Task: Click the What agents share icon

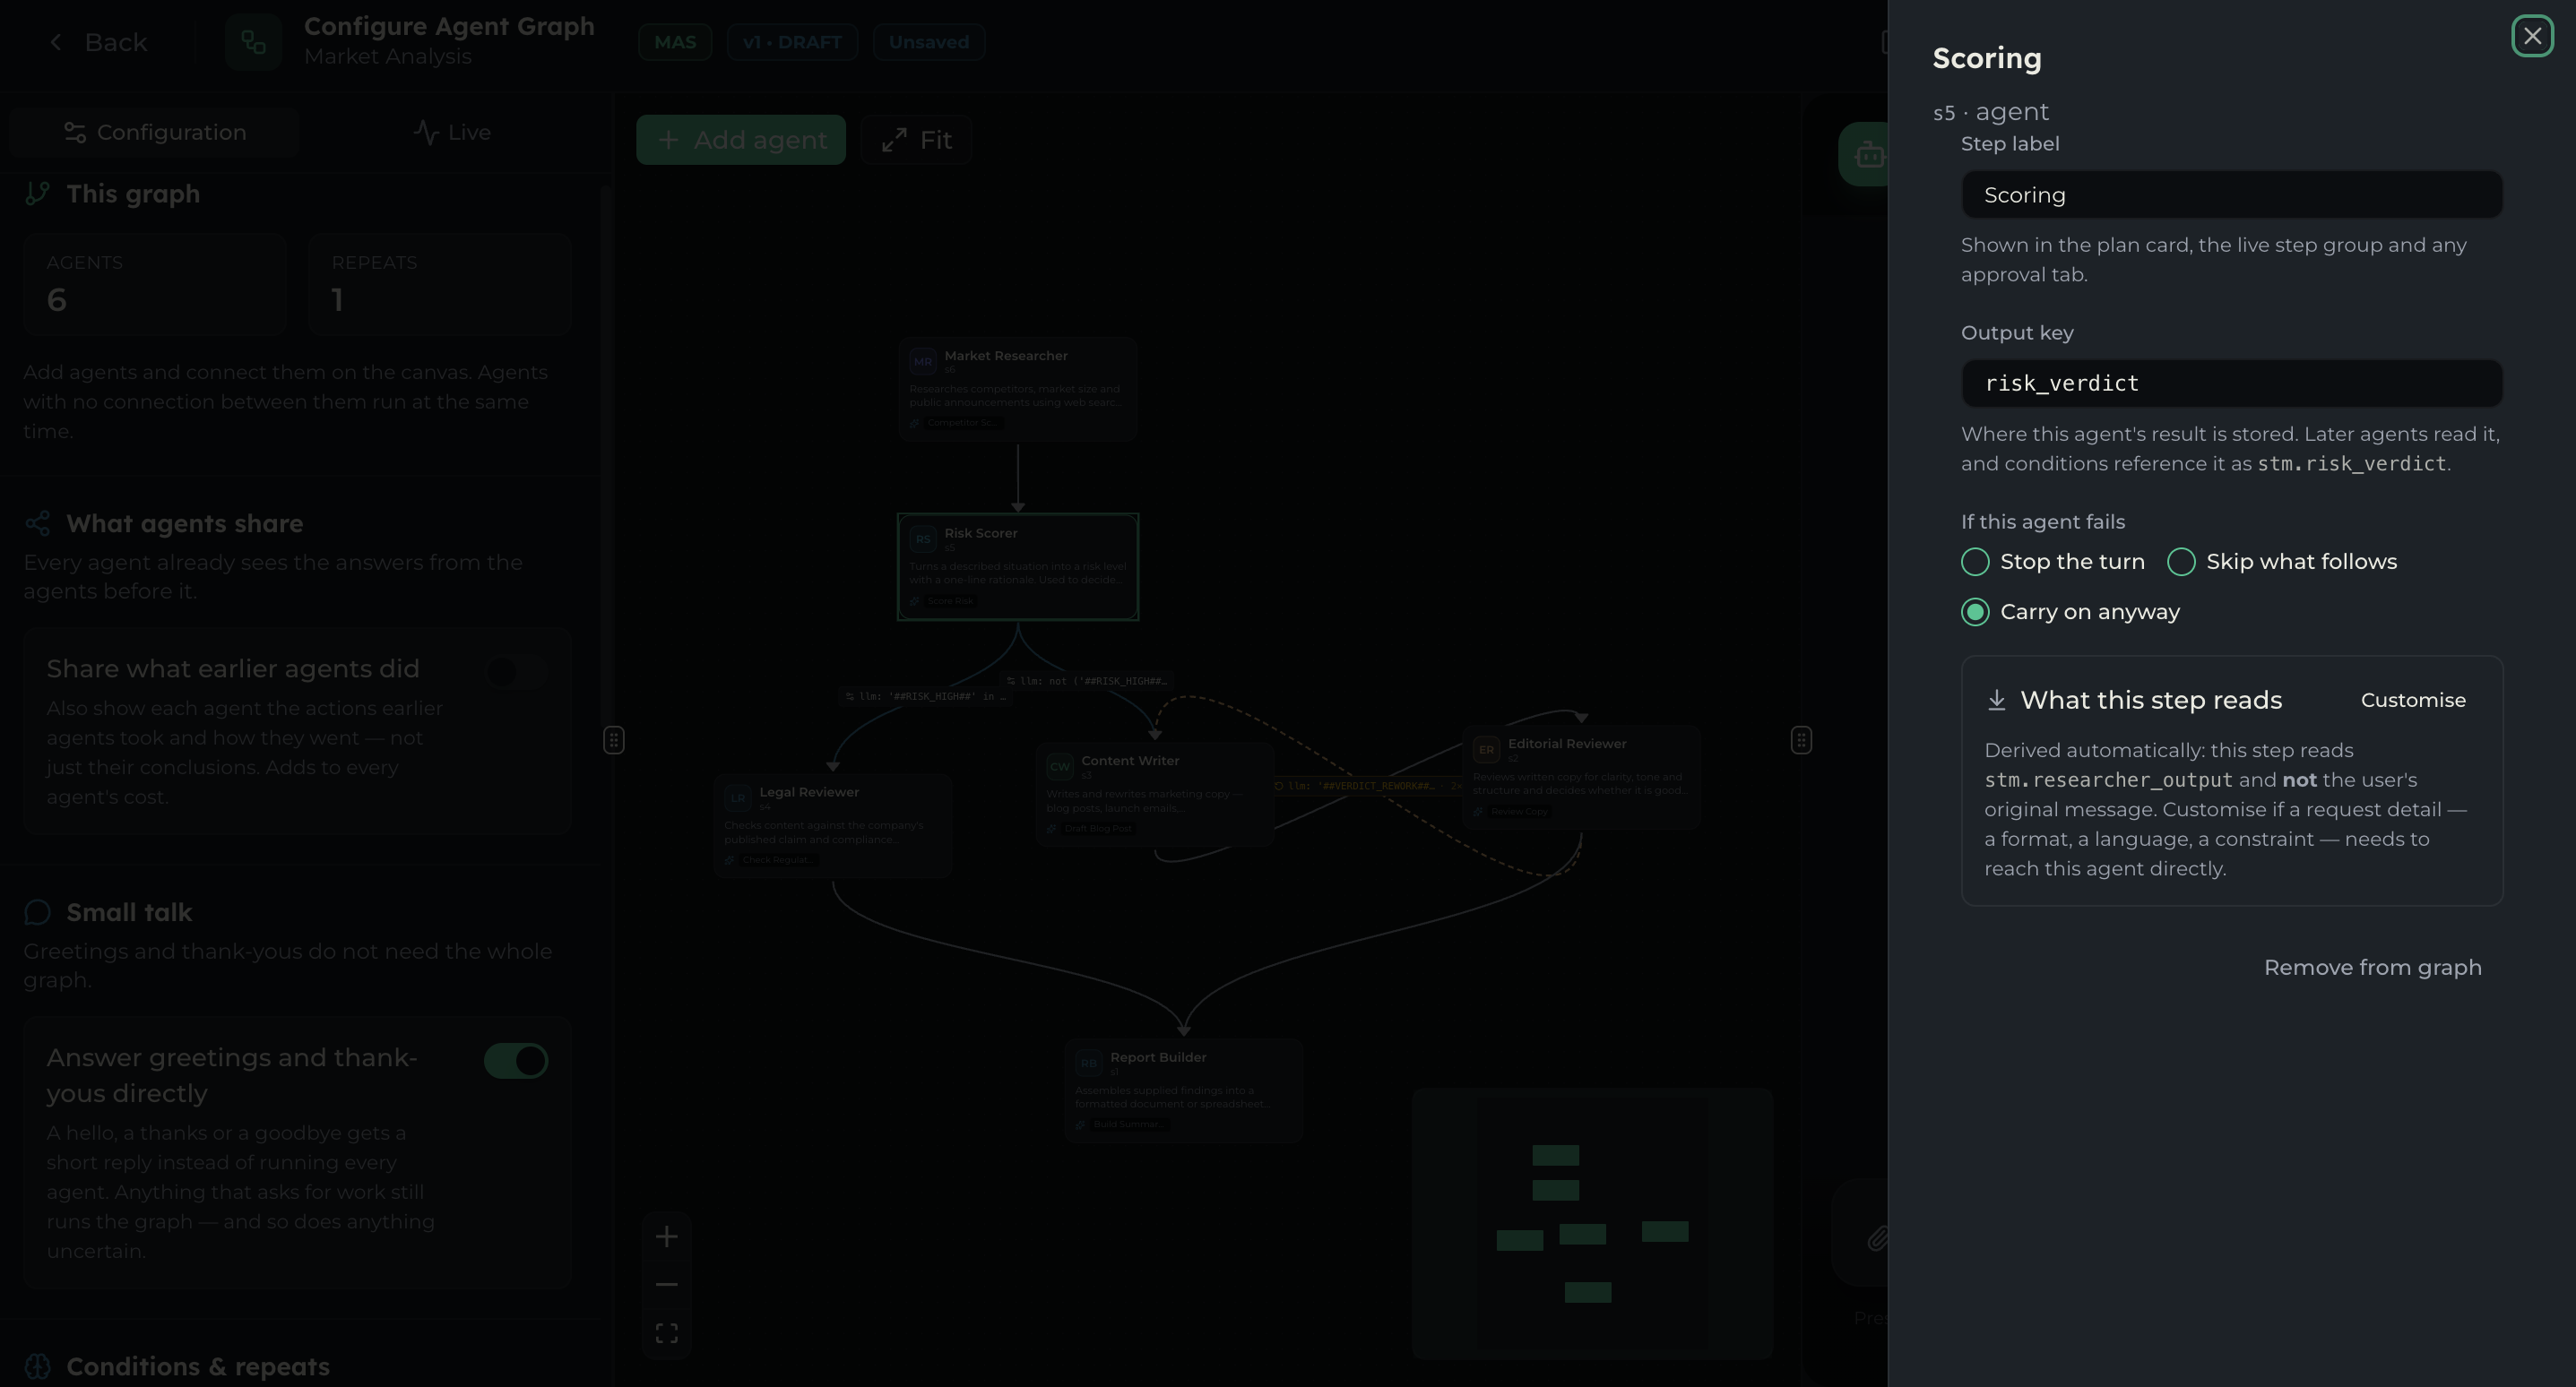Action: coord(38,523)
